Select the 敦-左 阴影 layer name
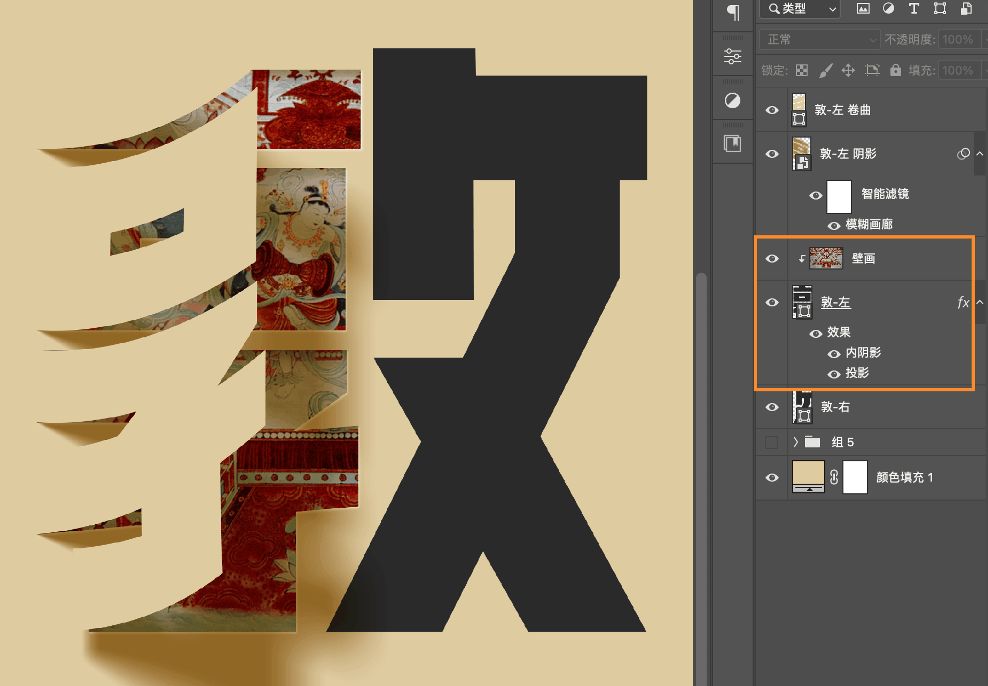This screenshot has width=988, height=686. pos(848,154)
